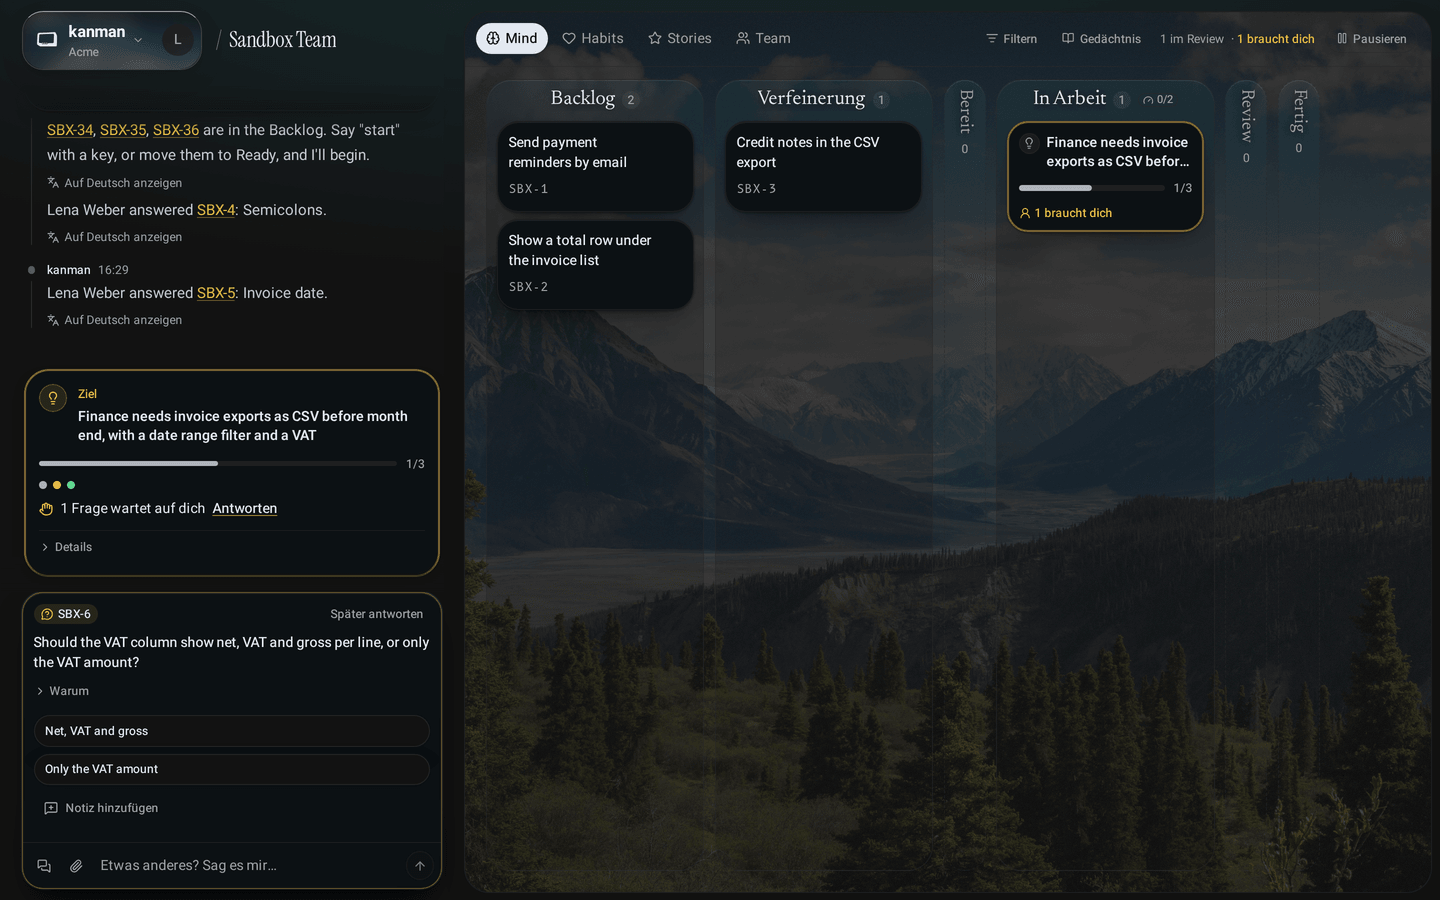Select the 'Only the VAT amount' option

(232, 769)
